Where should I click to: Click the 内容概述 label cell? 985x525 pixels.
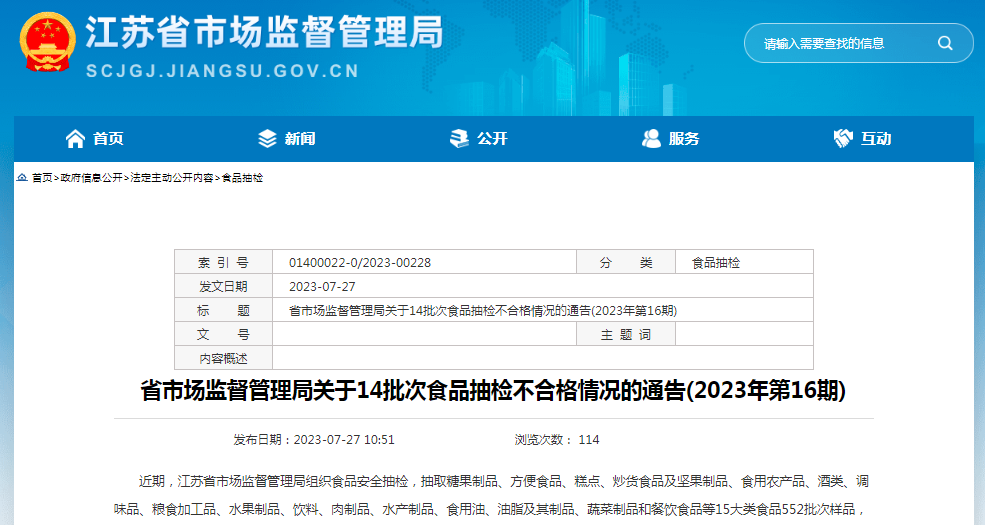[223, 358]
